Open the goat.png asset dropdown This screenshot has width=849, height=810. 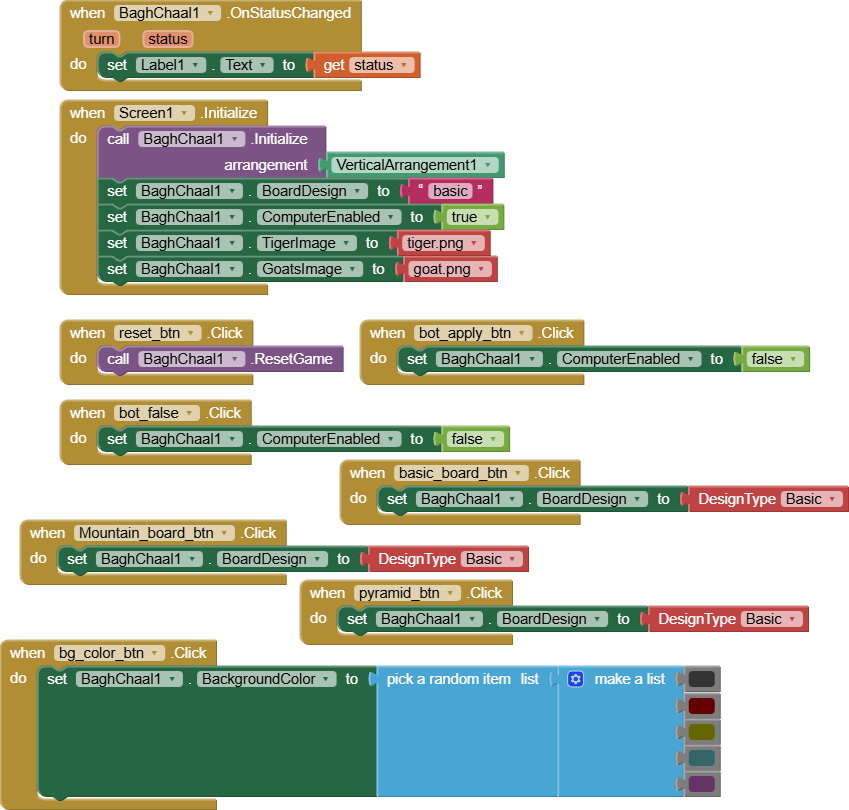(484, 269)
